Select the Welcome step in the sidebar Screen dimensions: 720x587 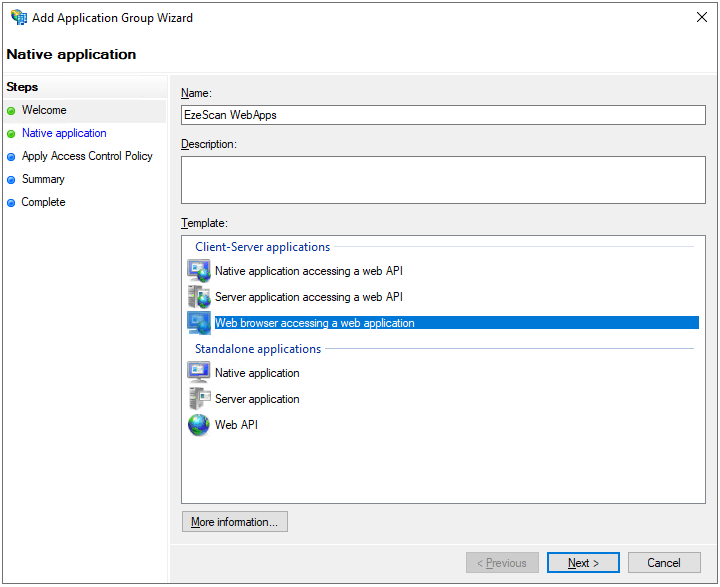click(44, 110)
